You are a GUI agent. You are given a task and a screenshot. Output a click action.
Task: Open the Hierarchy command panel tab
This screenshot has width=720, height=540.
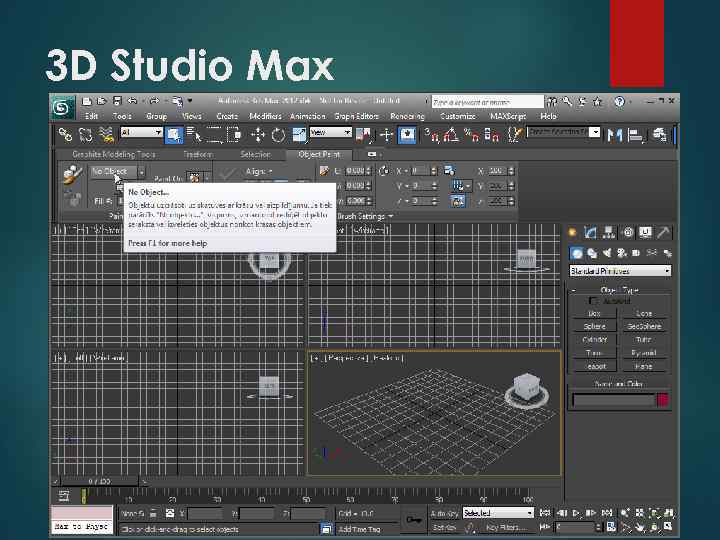[x=608, y=232]
